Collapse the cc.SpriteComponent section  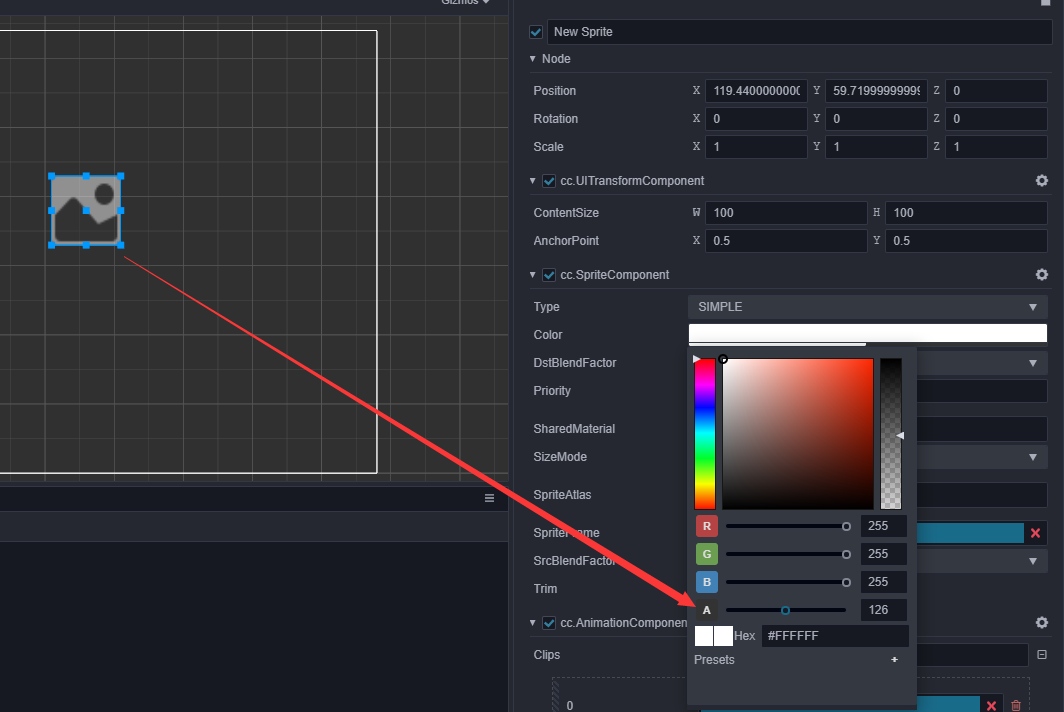(533, 274)
